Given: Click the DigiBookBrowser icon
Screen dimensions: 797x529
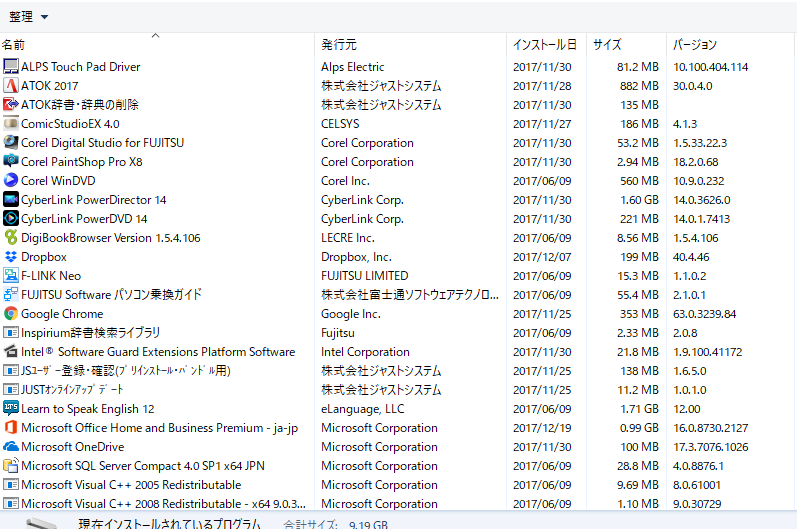Looking at the screenshot, I should (x=11, y=238).
